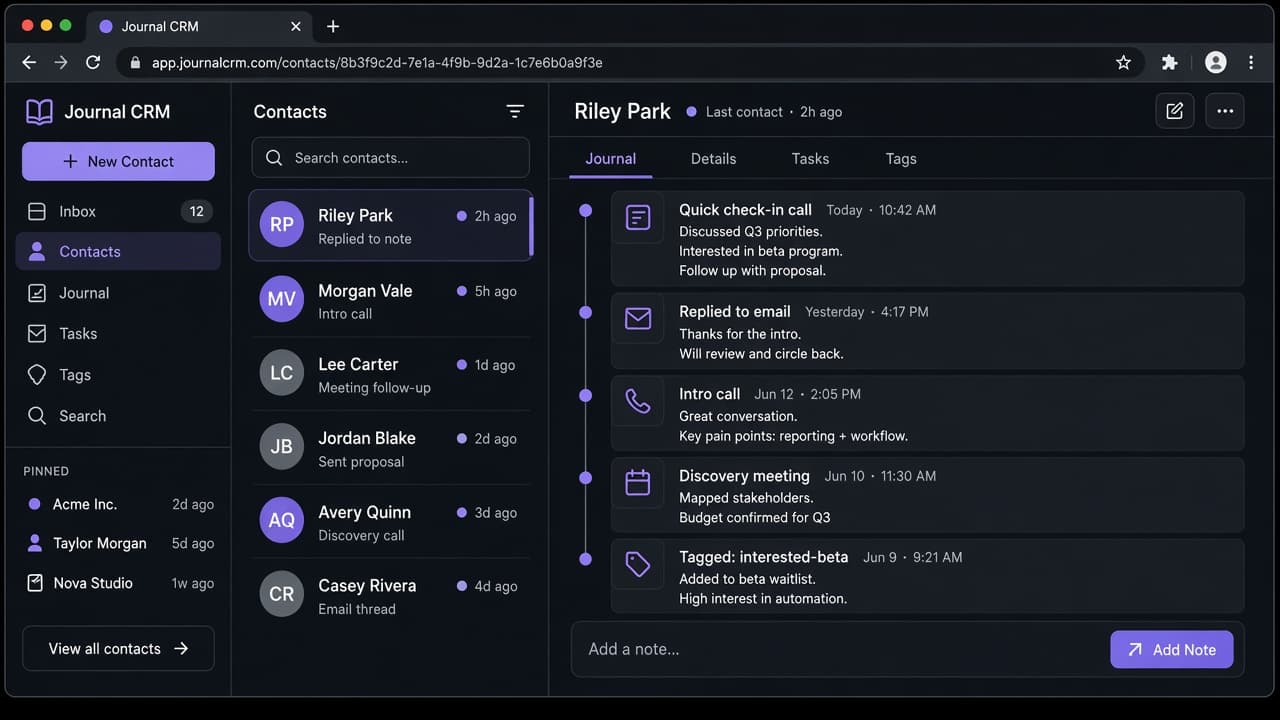Click the New Contact button
The height and width of the screenshot is (720, 1280).
click(118, 161)
